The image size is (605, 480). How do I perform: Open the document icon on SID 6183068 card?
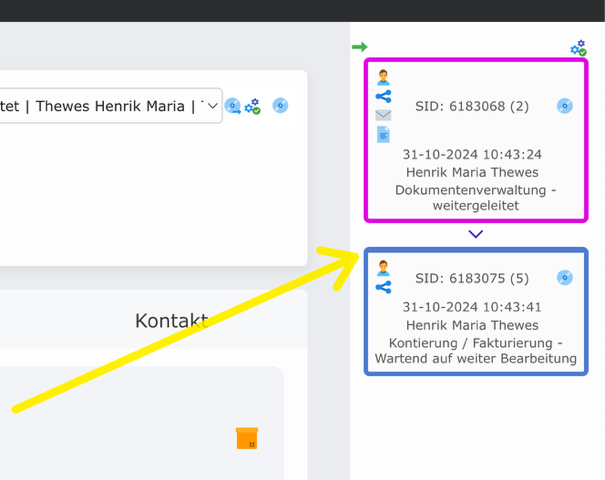[x=383, y=135]
